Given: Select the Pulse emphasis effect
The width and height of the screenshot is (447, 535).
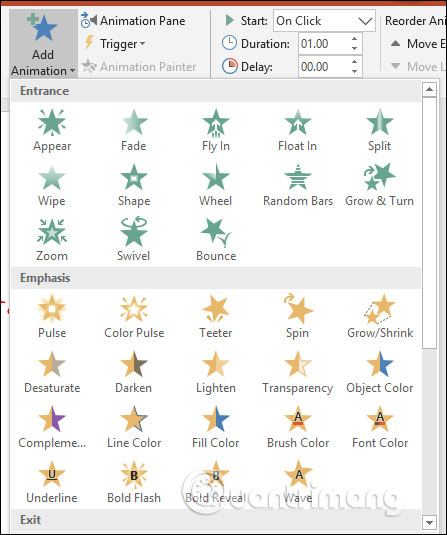Looking at the screenshot, I should click(x=52, y=317).
